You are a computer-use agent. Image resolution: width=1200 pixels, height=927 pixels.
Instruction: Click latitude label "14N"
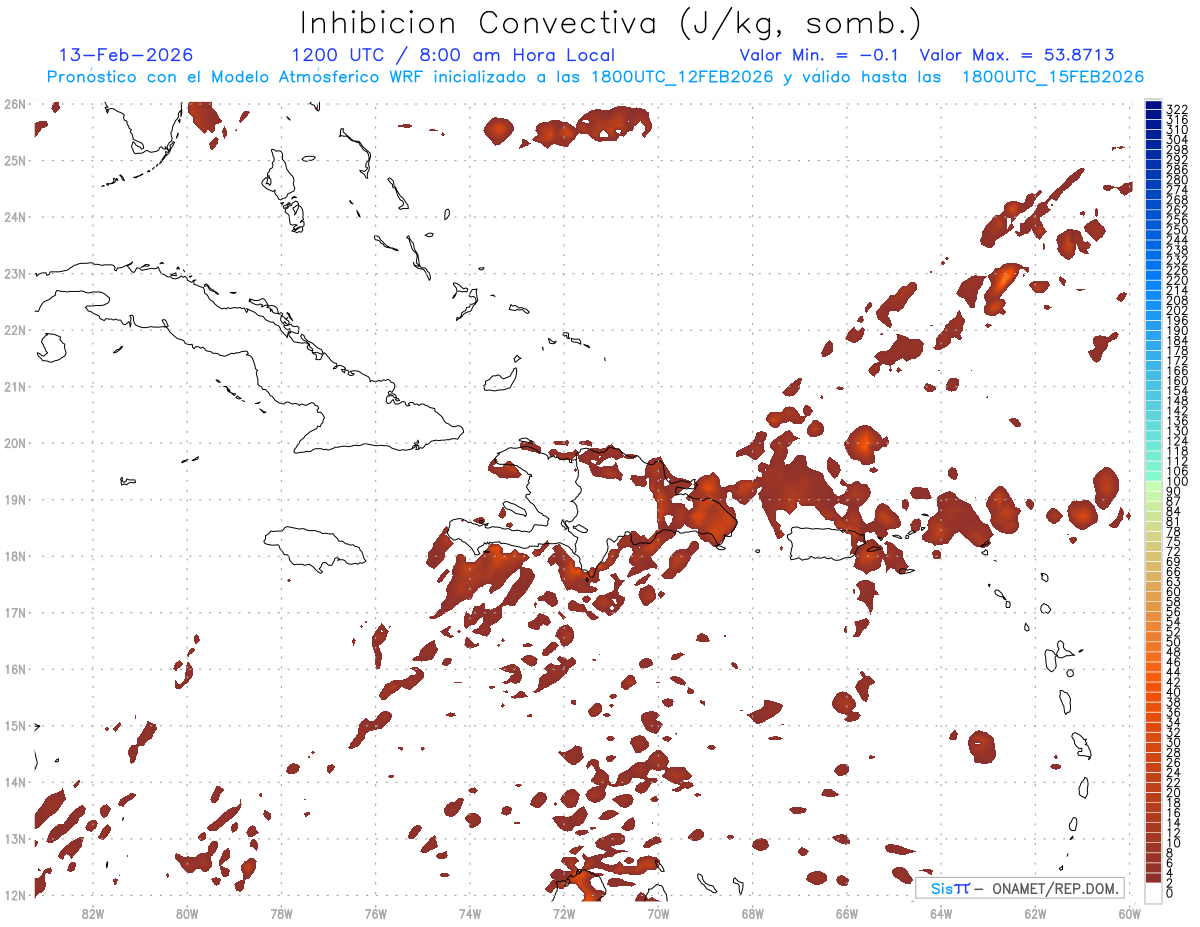point(14,782)
